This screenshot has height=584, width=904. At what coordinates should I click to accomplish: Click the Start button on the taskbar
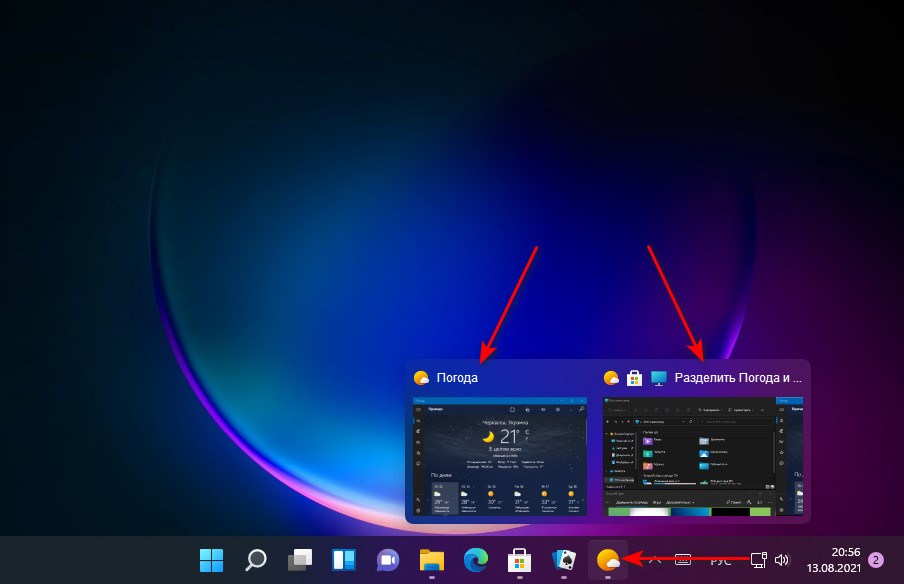pyautogui.click(x=211, y=561)
